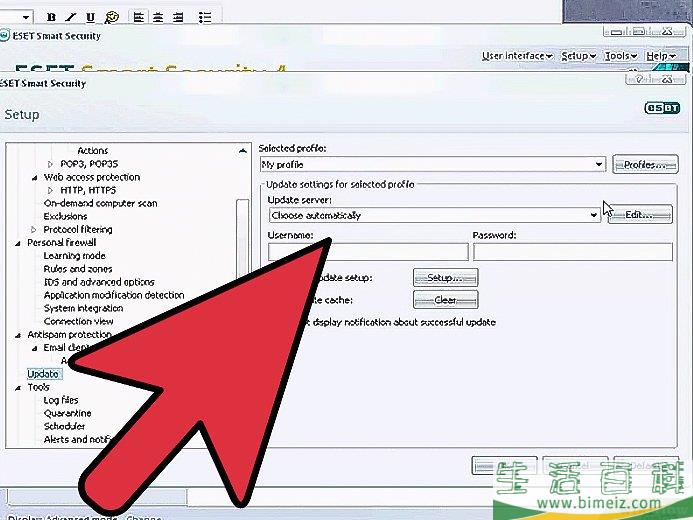
Task: Align text right in the top toolbar
Action: point(178,17)
